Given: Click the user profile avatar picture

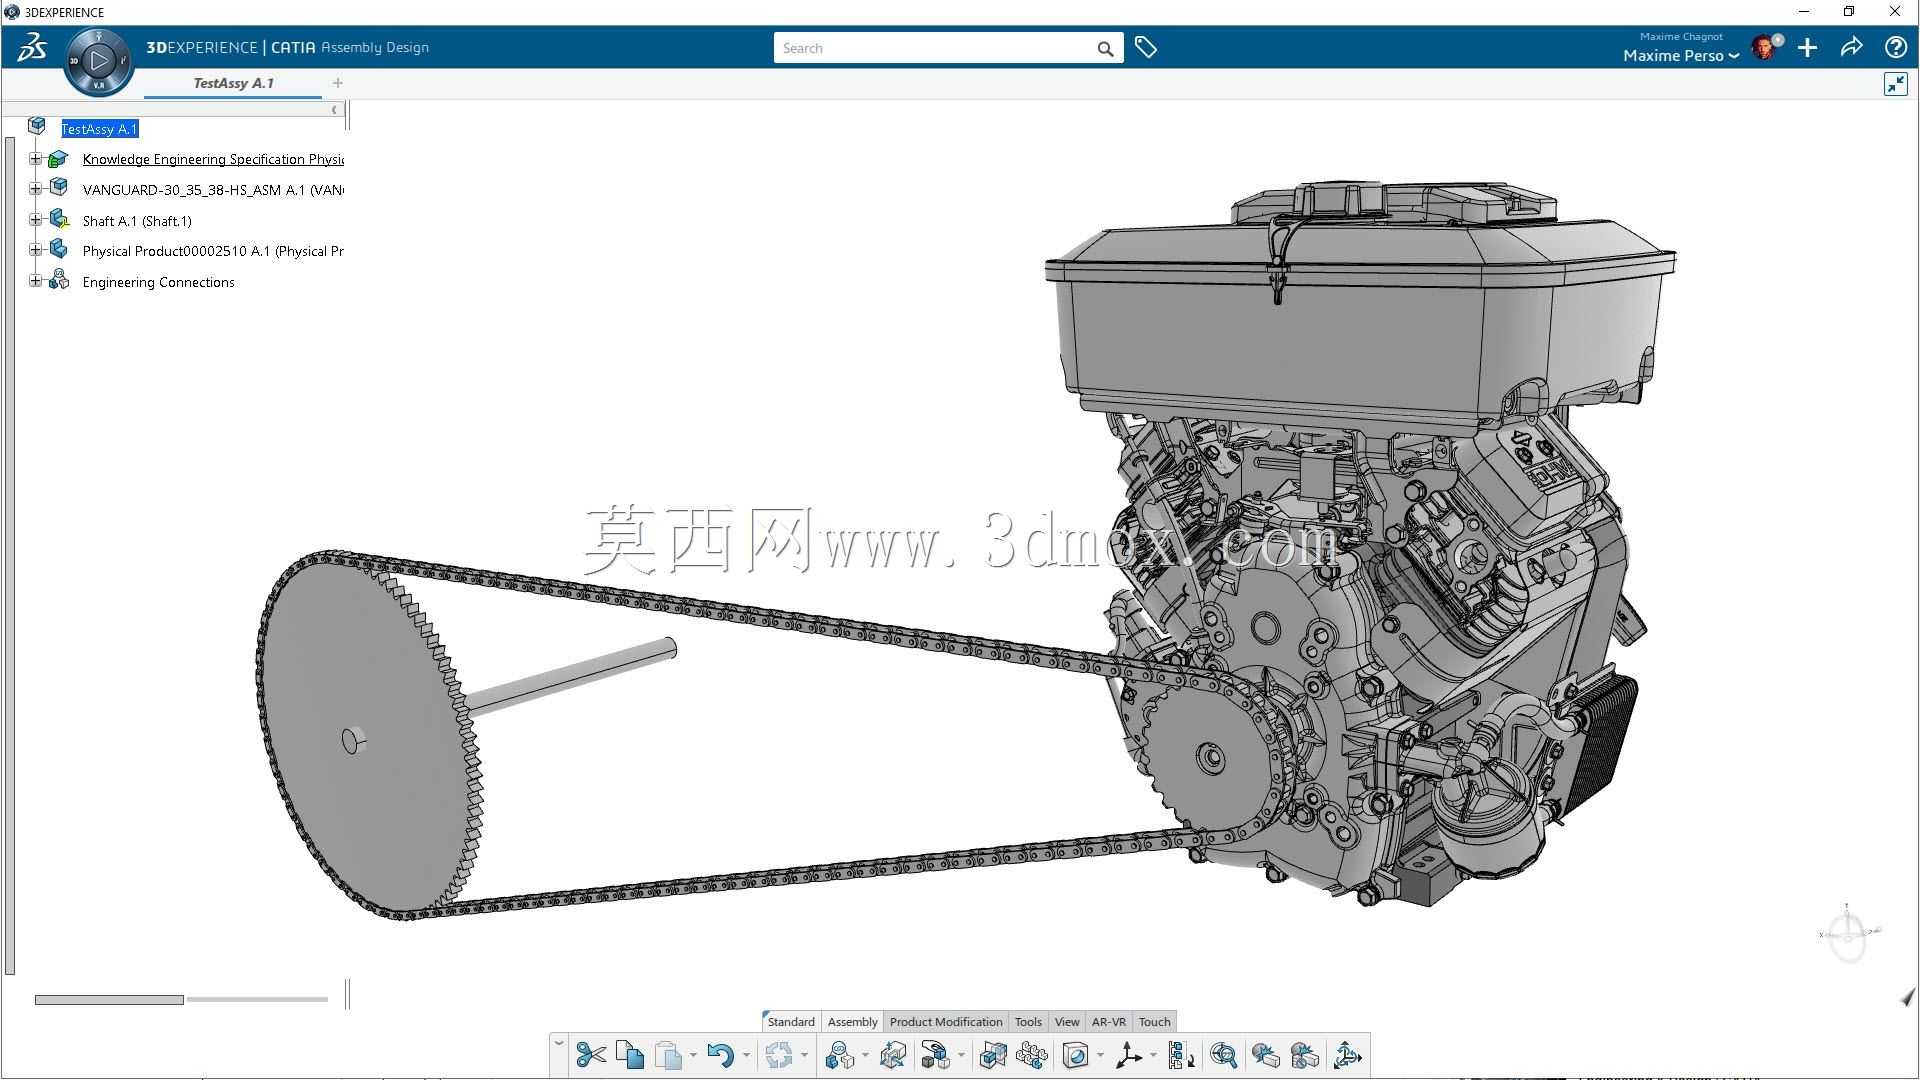Looking at the screenshot, I should tap(1765, 47).
